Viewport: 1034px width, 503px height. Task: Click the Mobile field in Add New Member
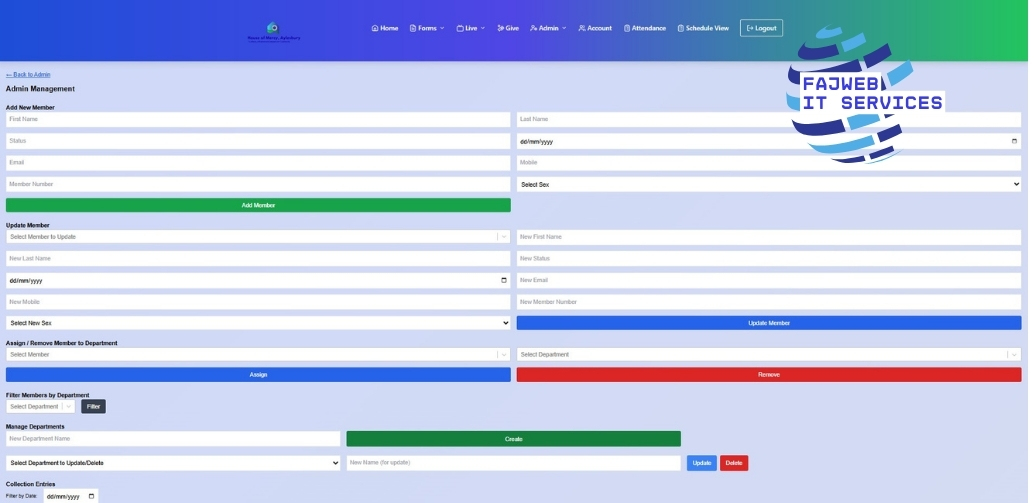pos(769,163)
